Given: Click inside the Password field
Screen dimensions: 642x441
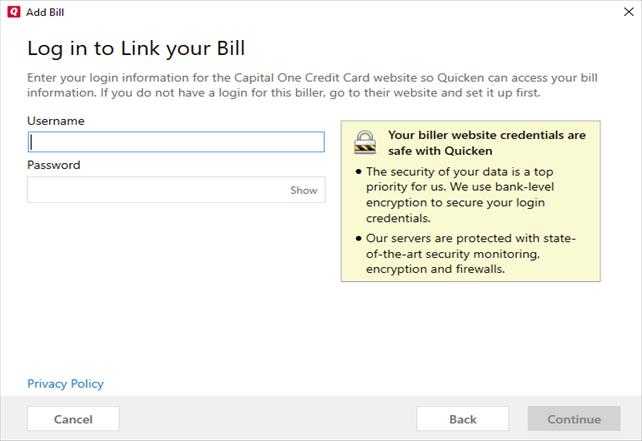Looking at the screenshot, I should (155, 190).
